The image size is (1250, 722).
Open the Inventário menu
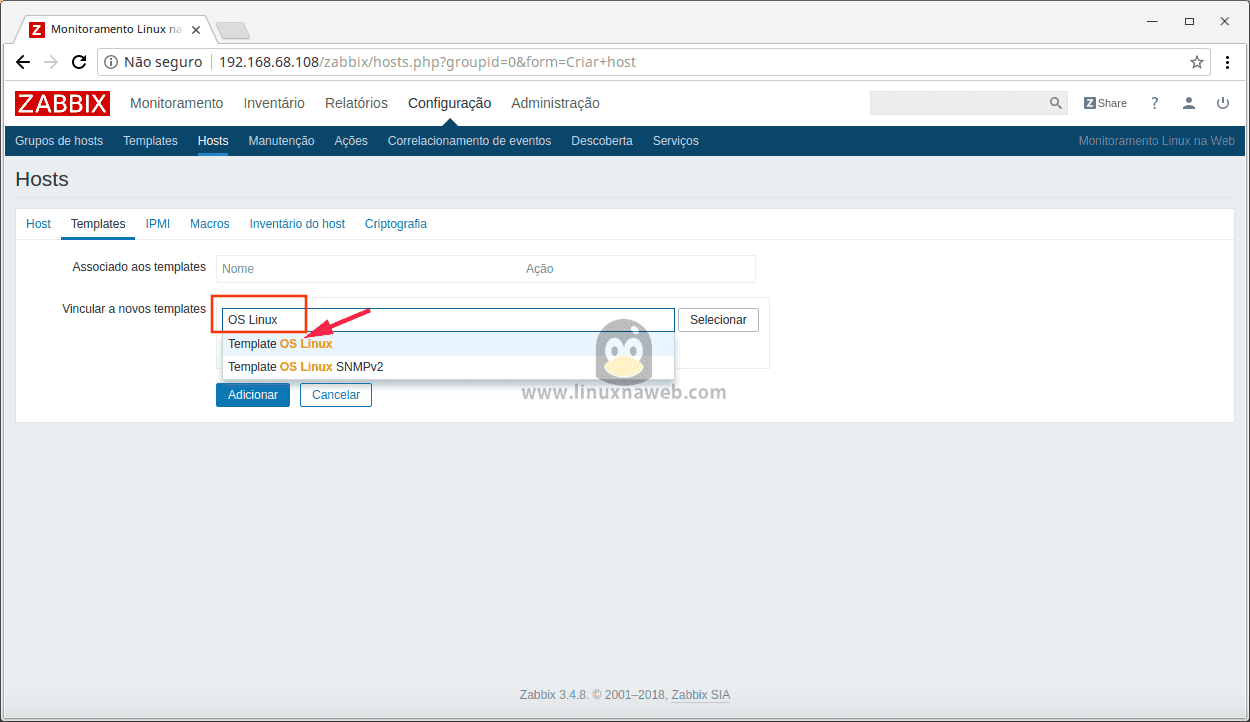[x=274, y=103]
